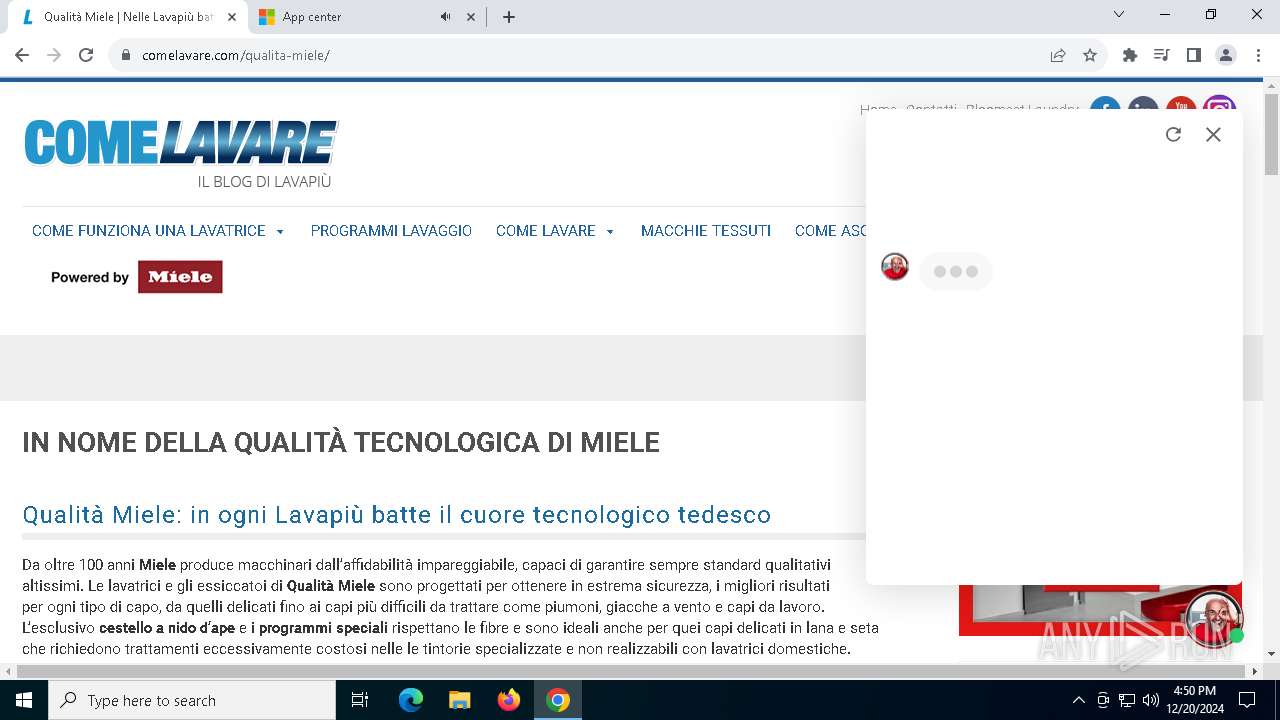Open the Windows Start menu
The height and width of the screenshot is (720, 1280).
(24, 700)
